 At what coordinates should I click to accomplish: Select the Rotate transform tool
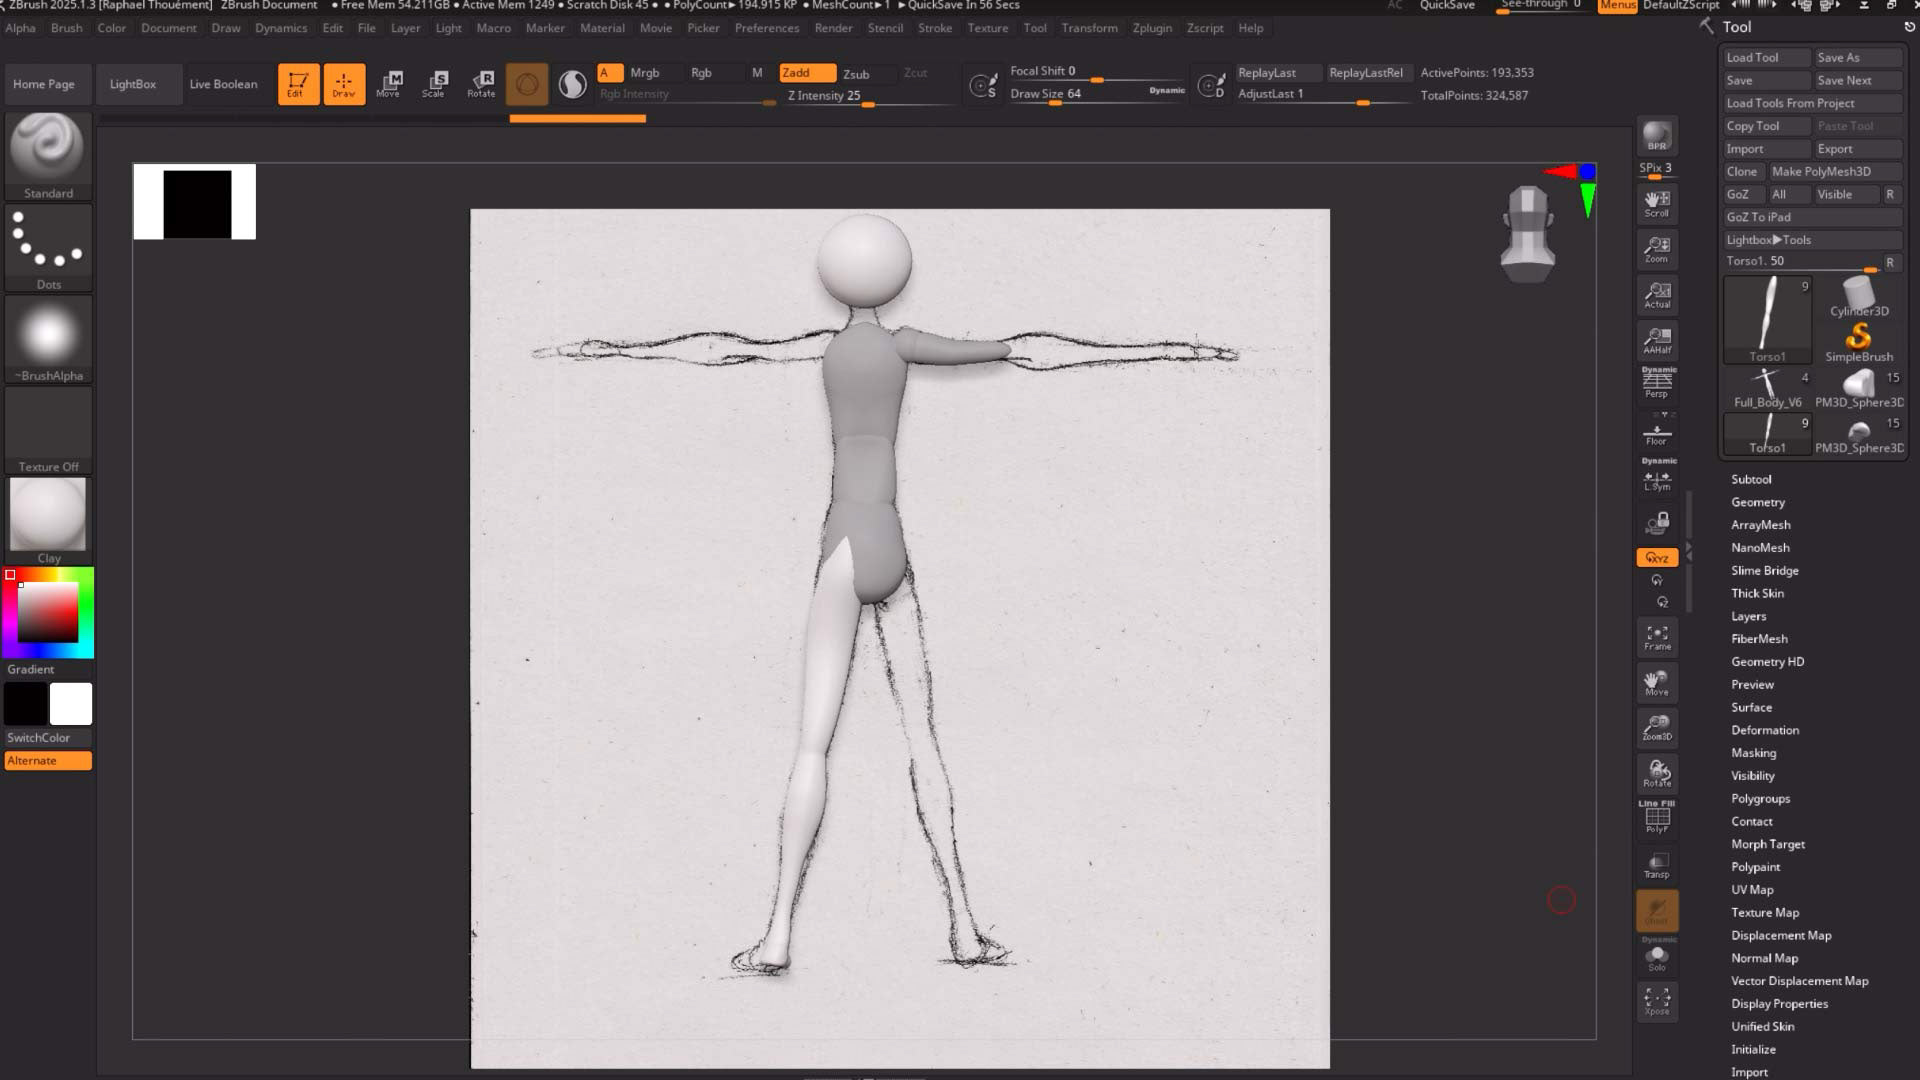tap(481, 83)
